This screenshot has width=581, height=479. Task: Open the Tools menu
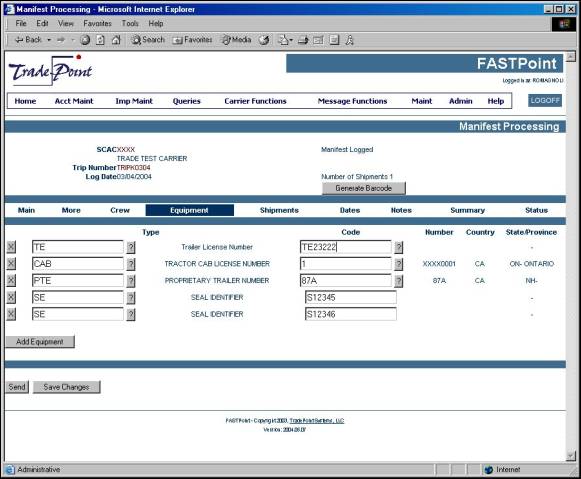click(x=130, y=23)
